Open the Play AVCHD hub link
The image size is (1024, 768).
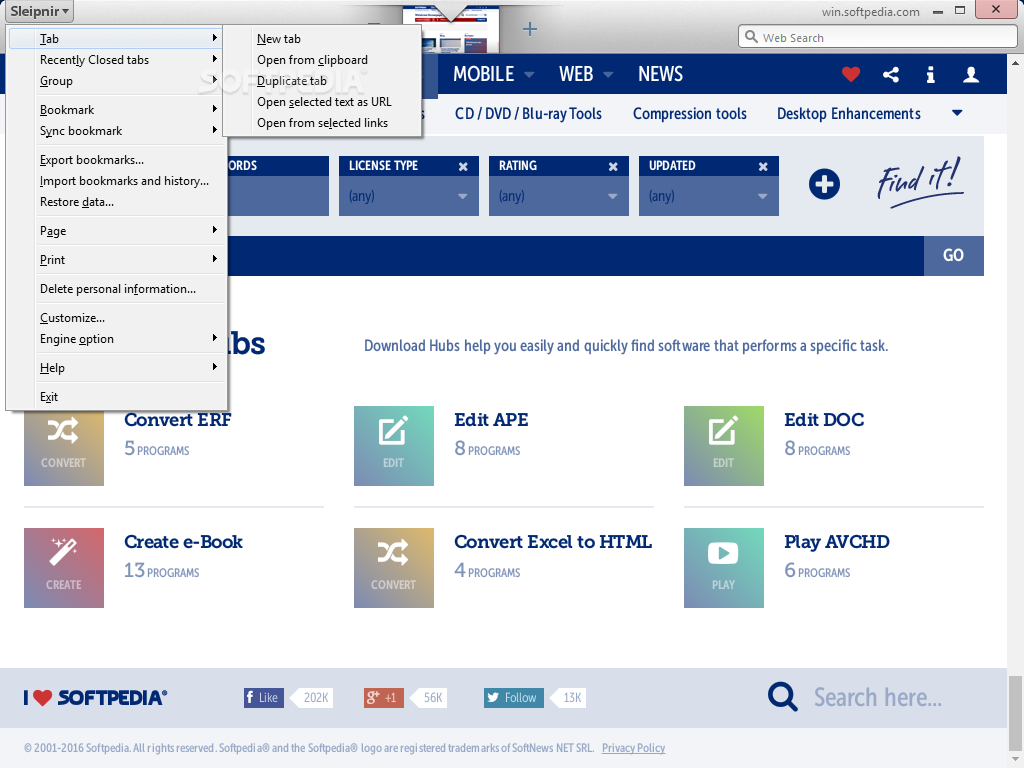[x=837, y=542]
